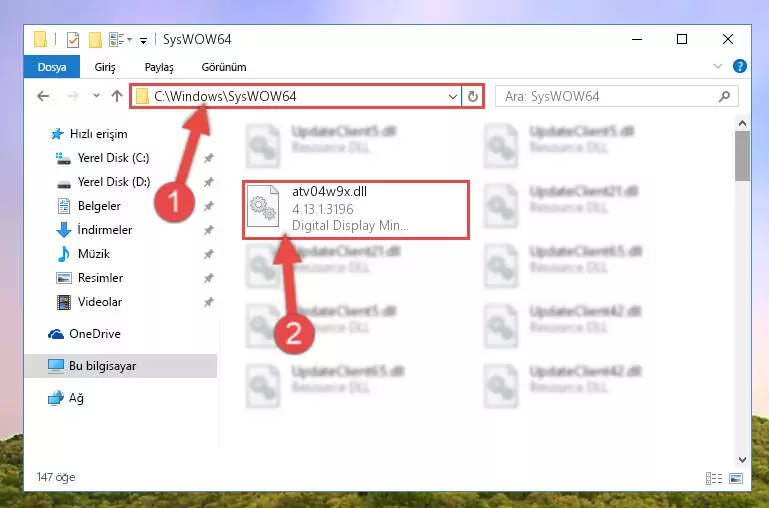Click the New folder quick access icon
769x508 pixels.
point(95,39)
